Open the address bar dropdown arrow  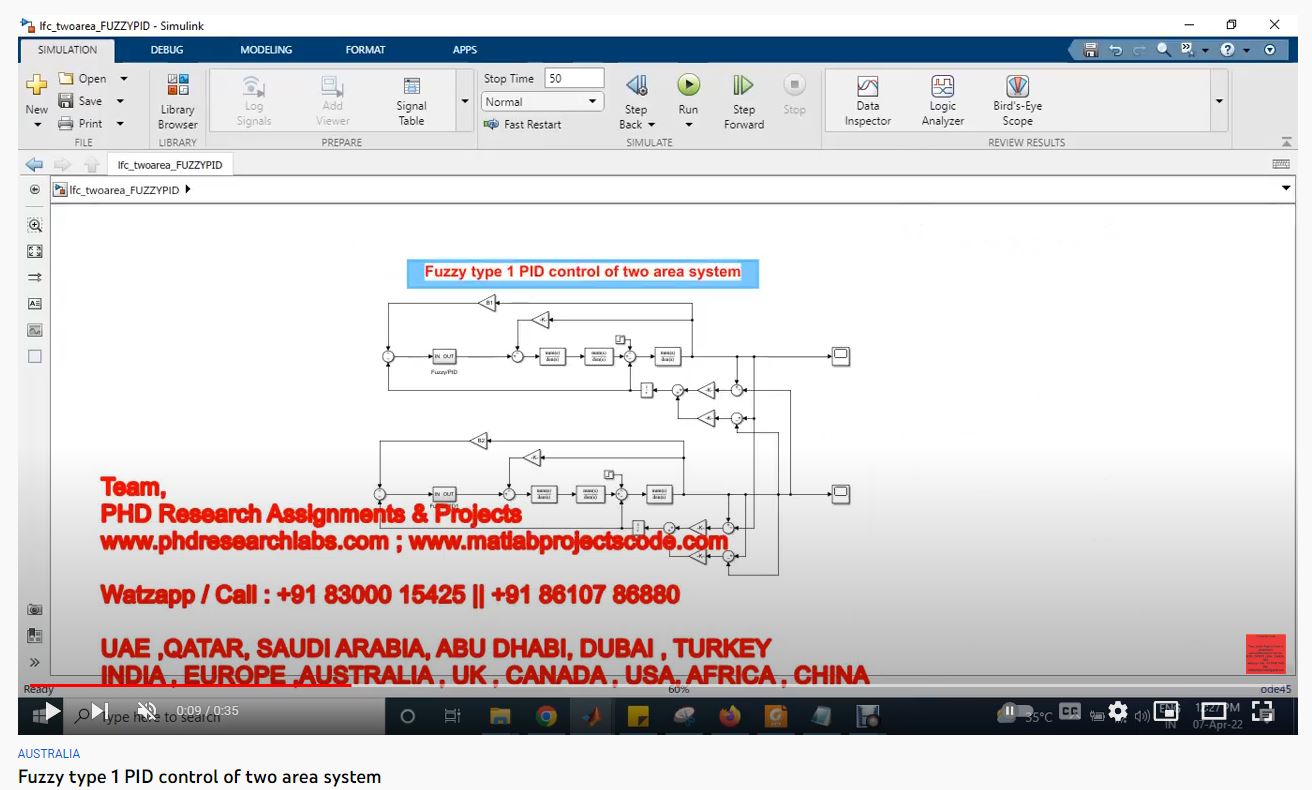click(1286, 188)
